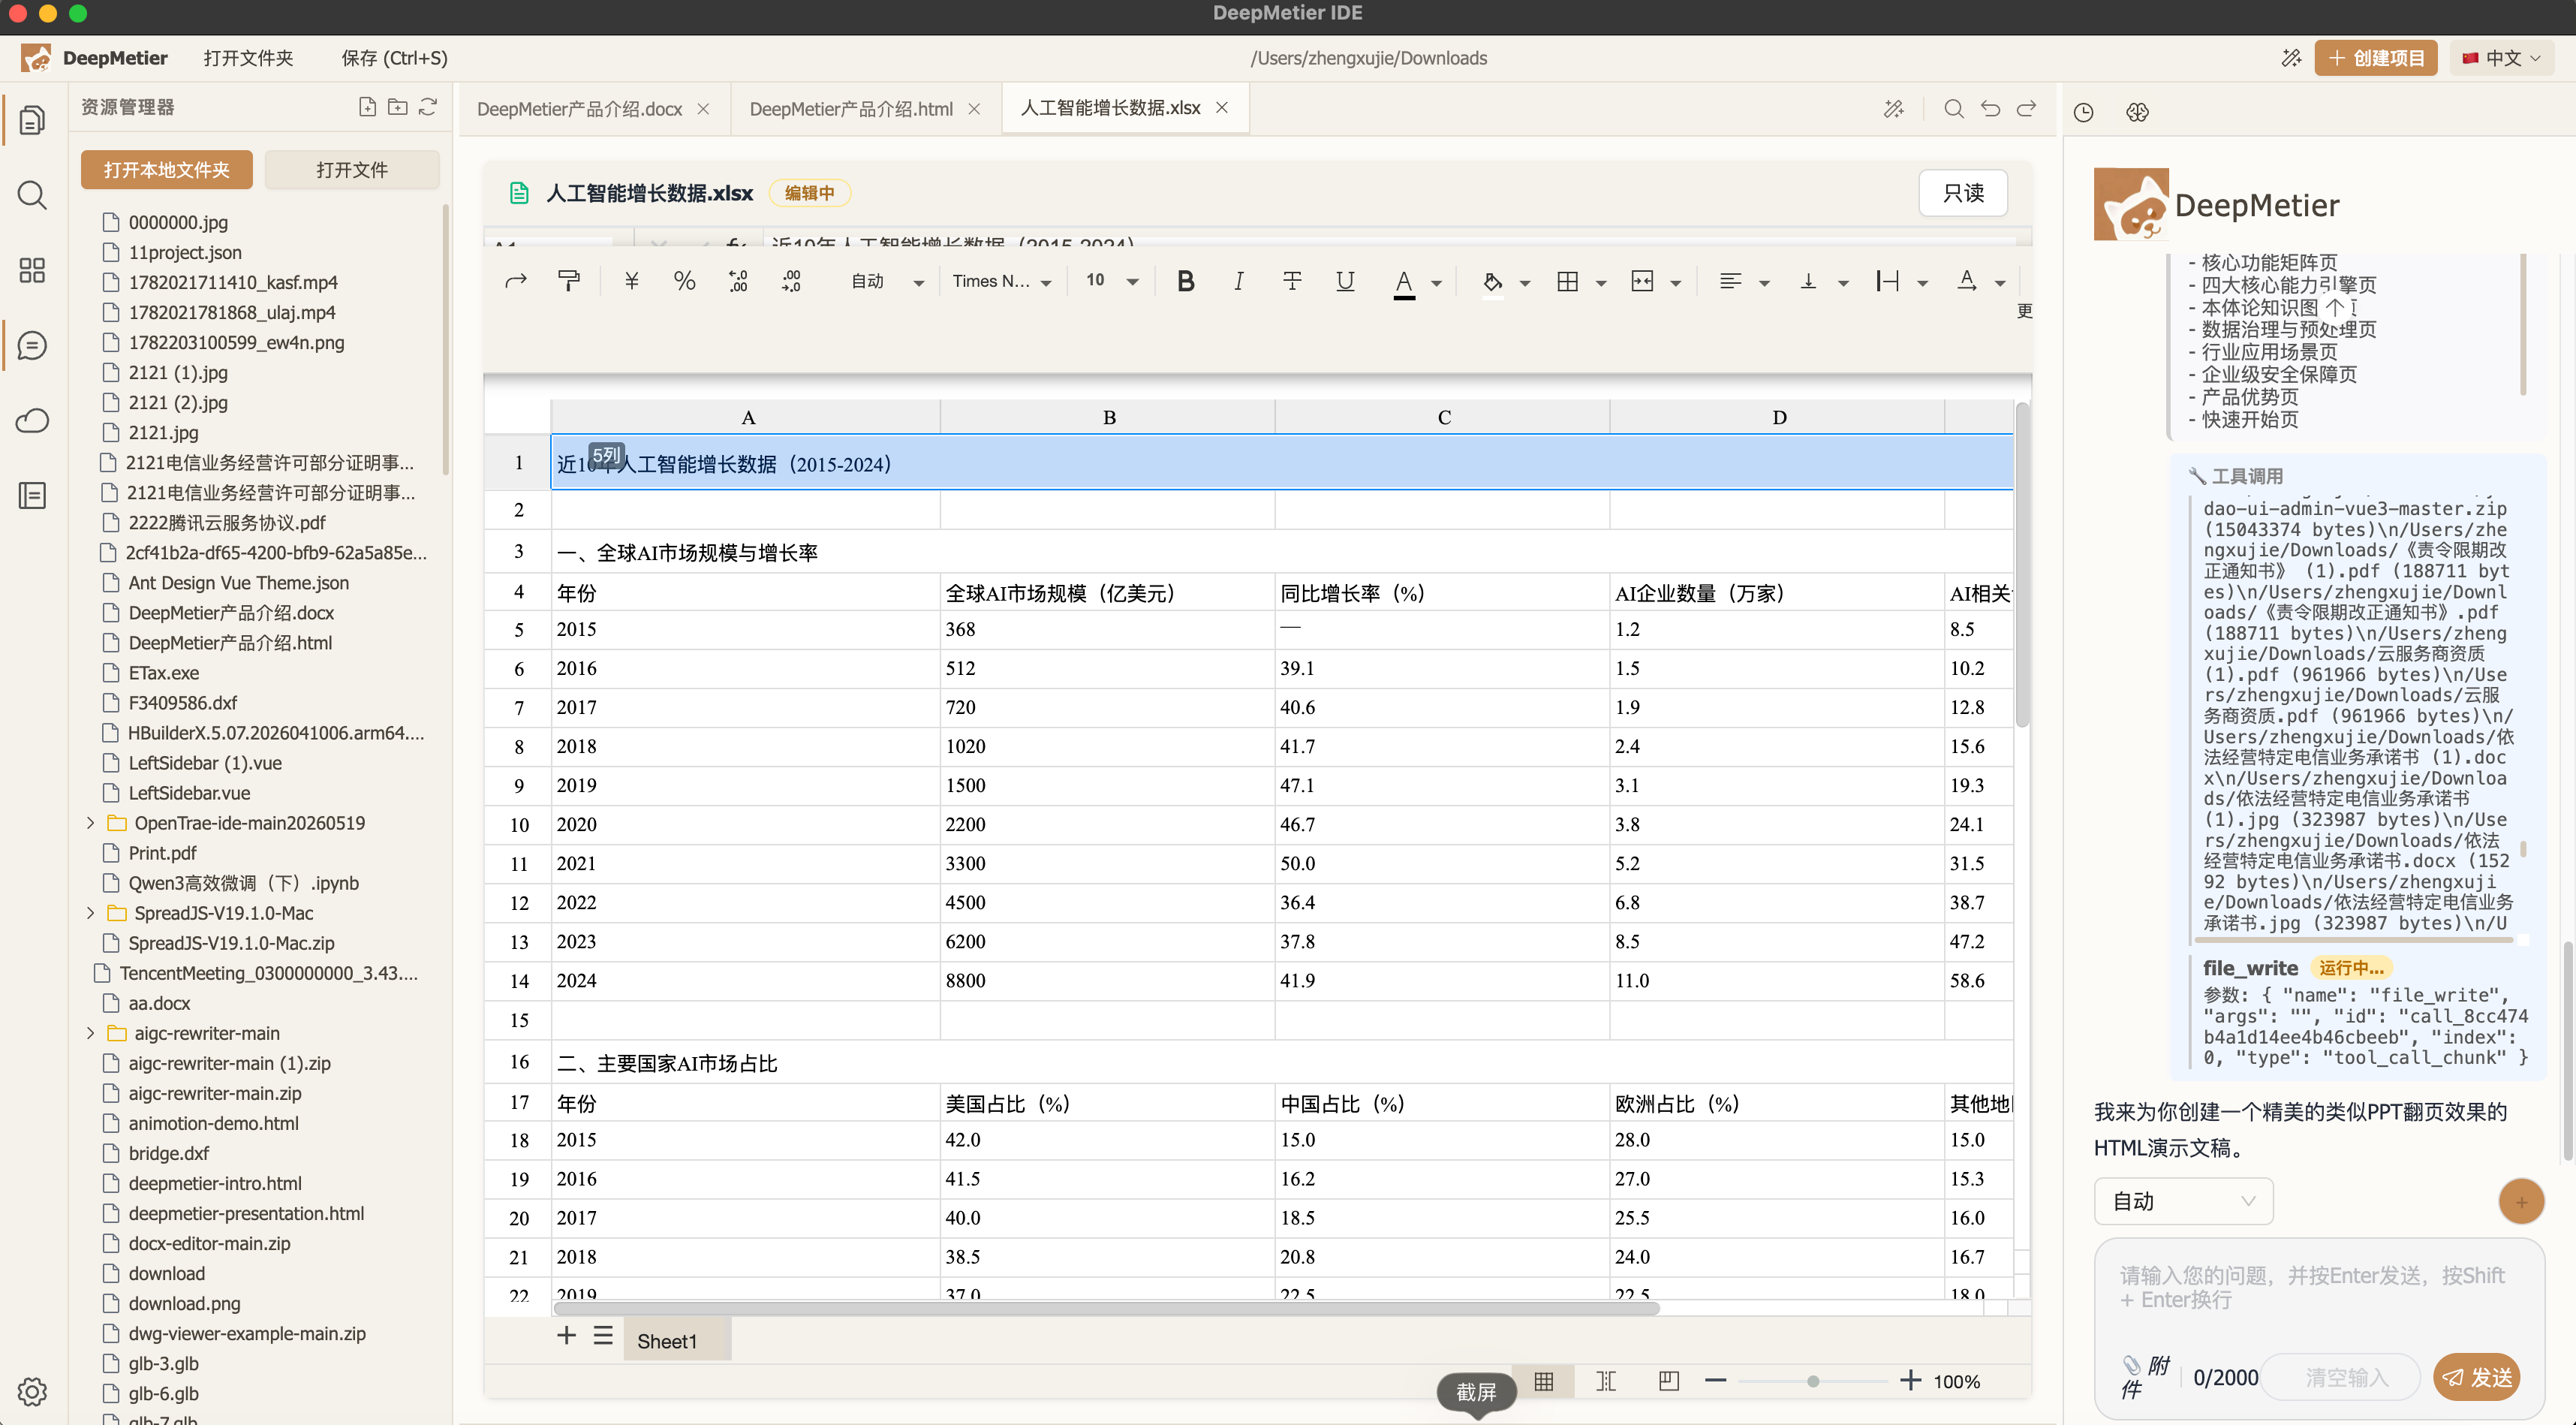The image size is (2576, 1425).
Task: Expand the OpenTrae-ide-main20260519 folder
Action: 90,822
